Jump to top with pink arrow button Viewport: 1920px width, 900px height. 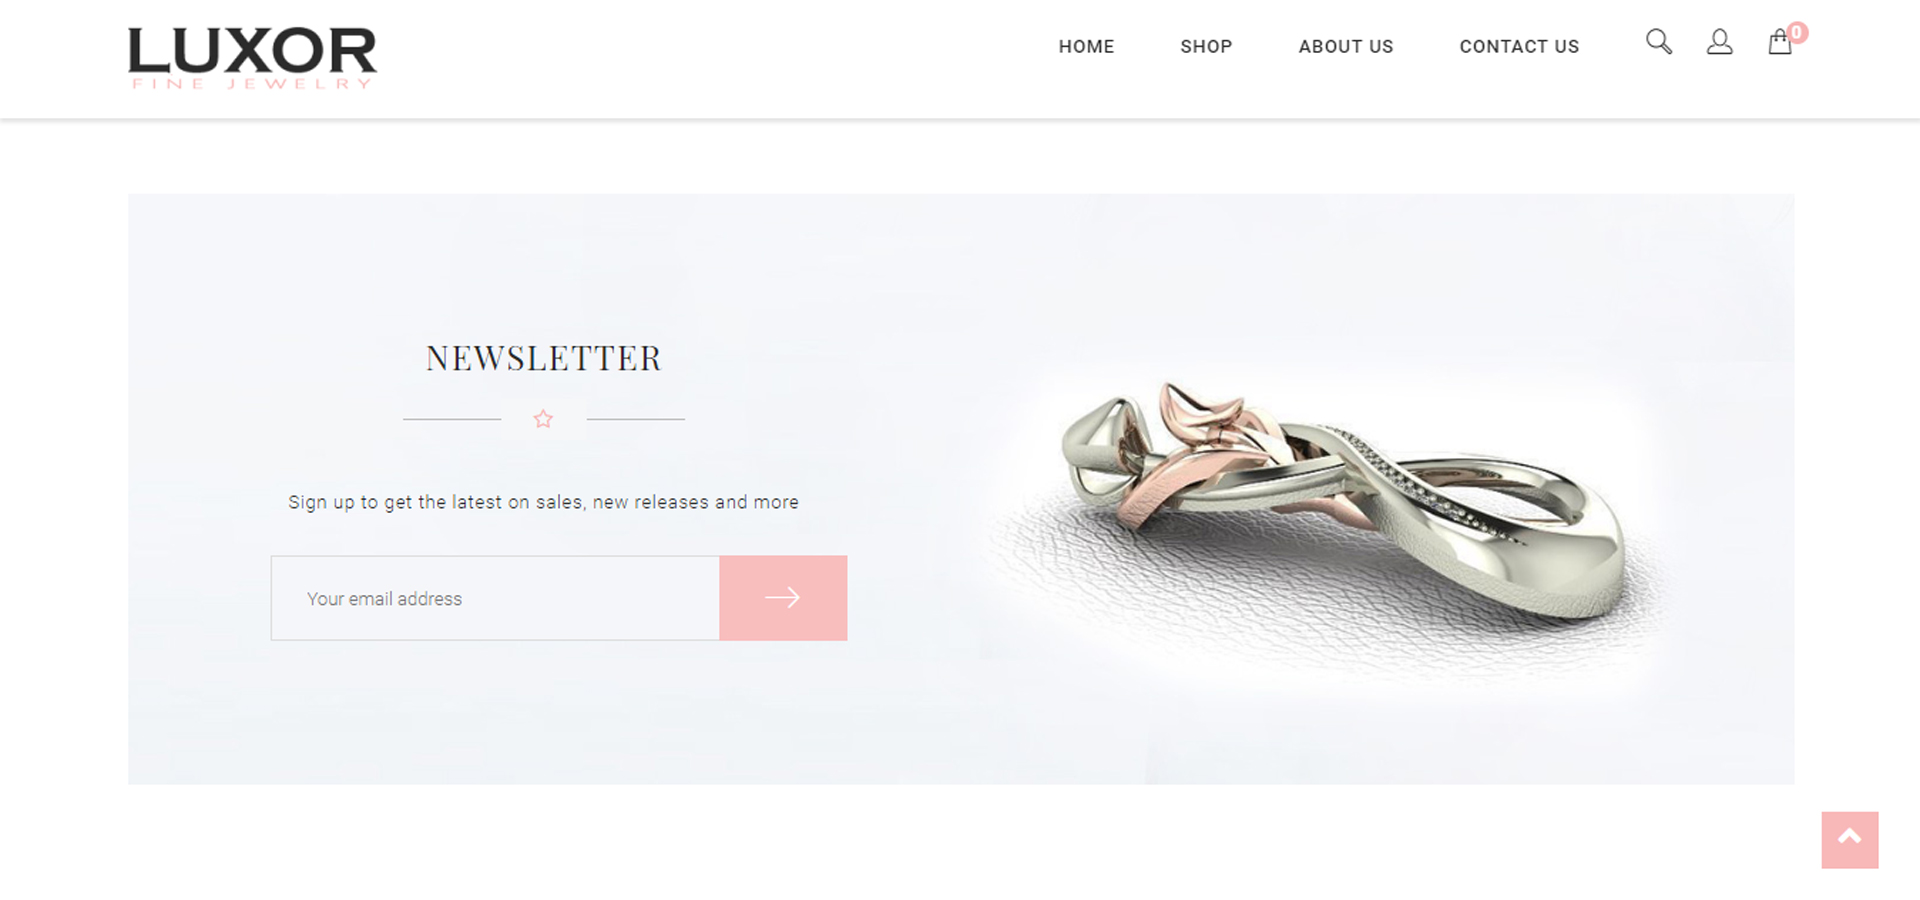coord(1849,840)
